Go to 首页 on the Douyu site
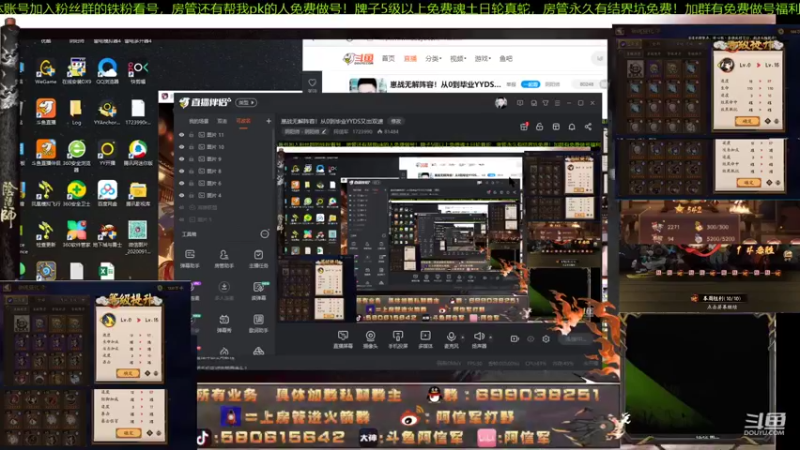Image resolution: width=800 pixels, height=450 pixels. [388, 59]
